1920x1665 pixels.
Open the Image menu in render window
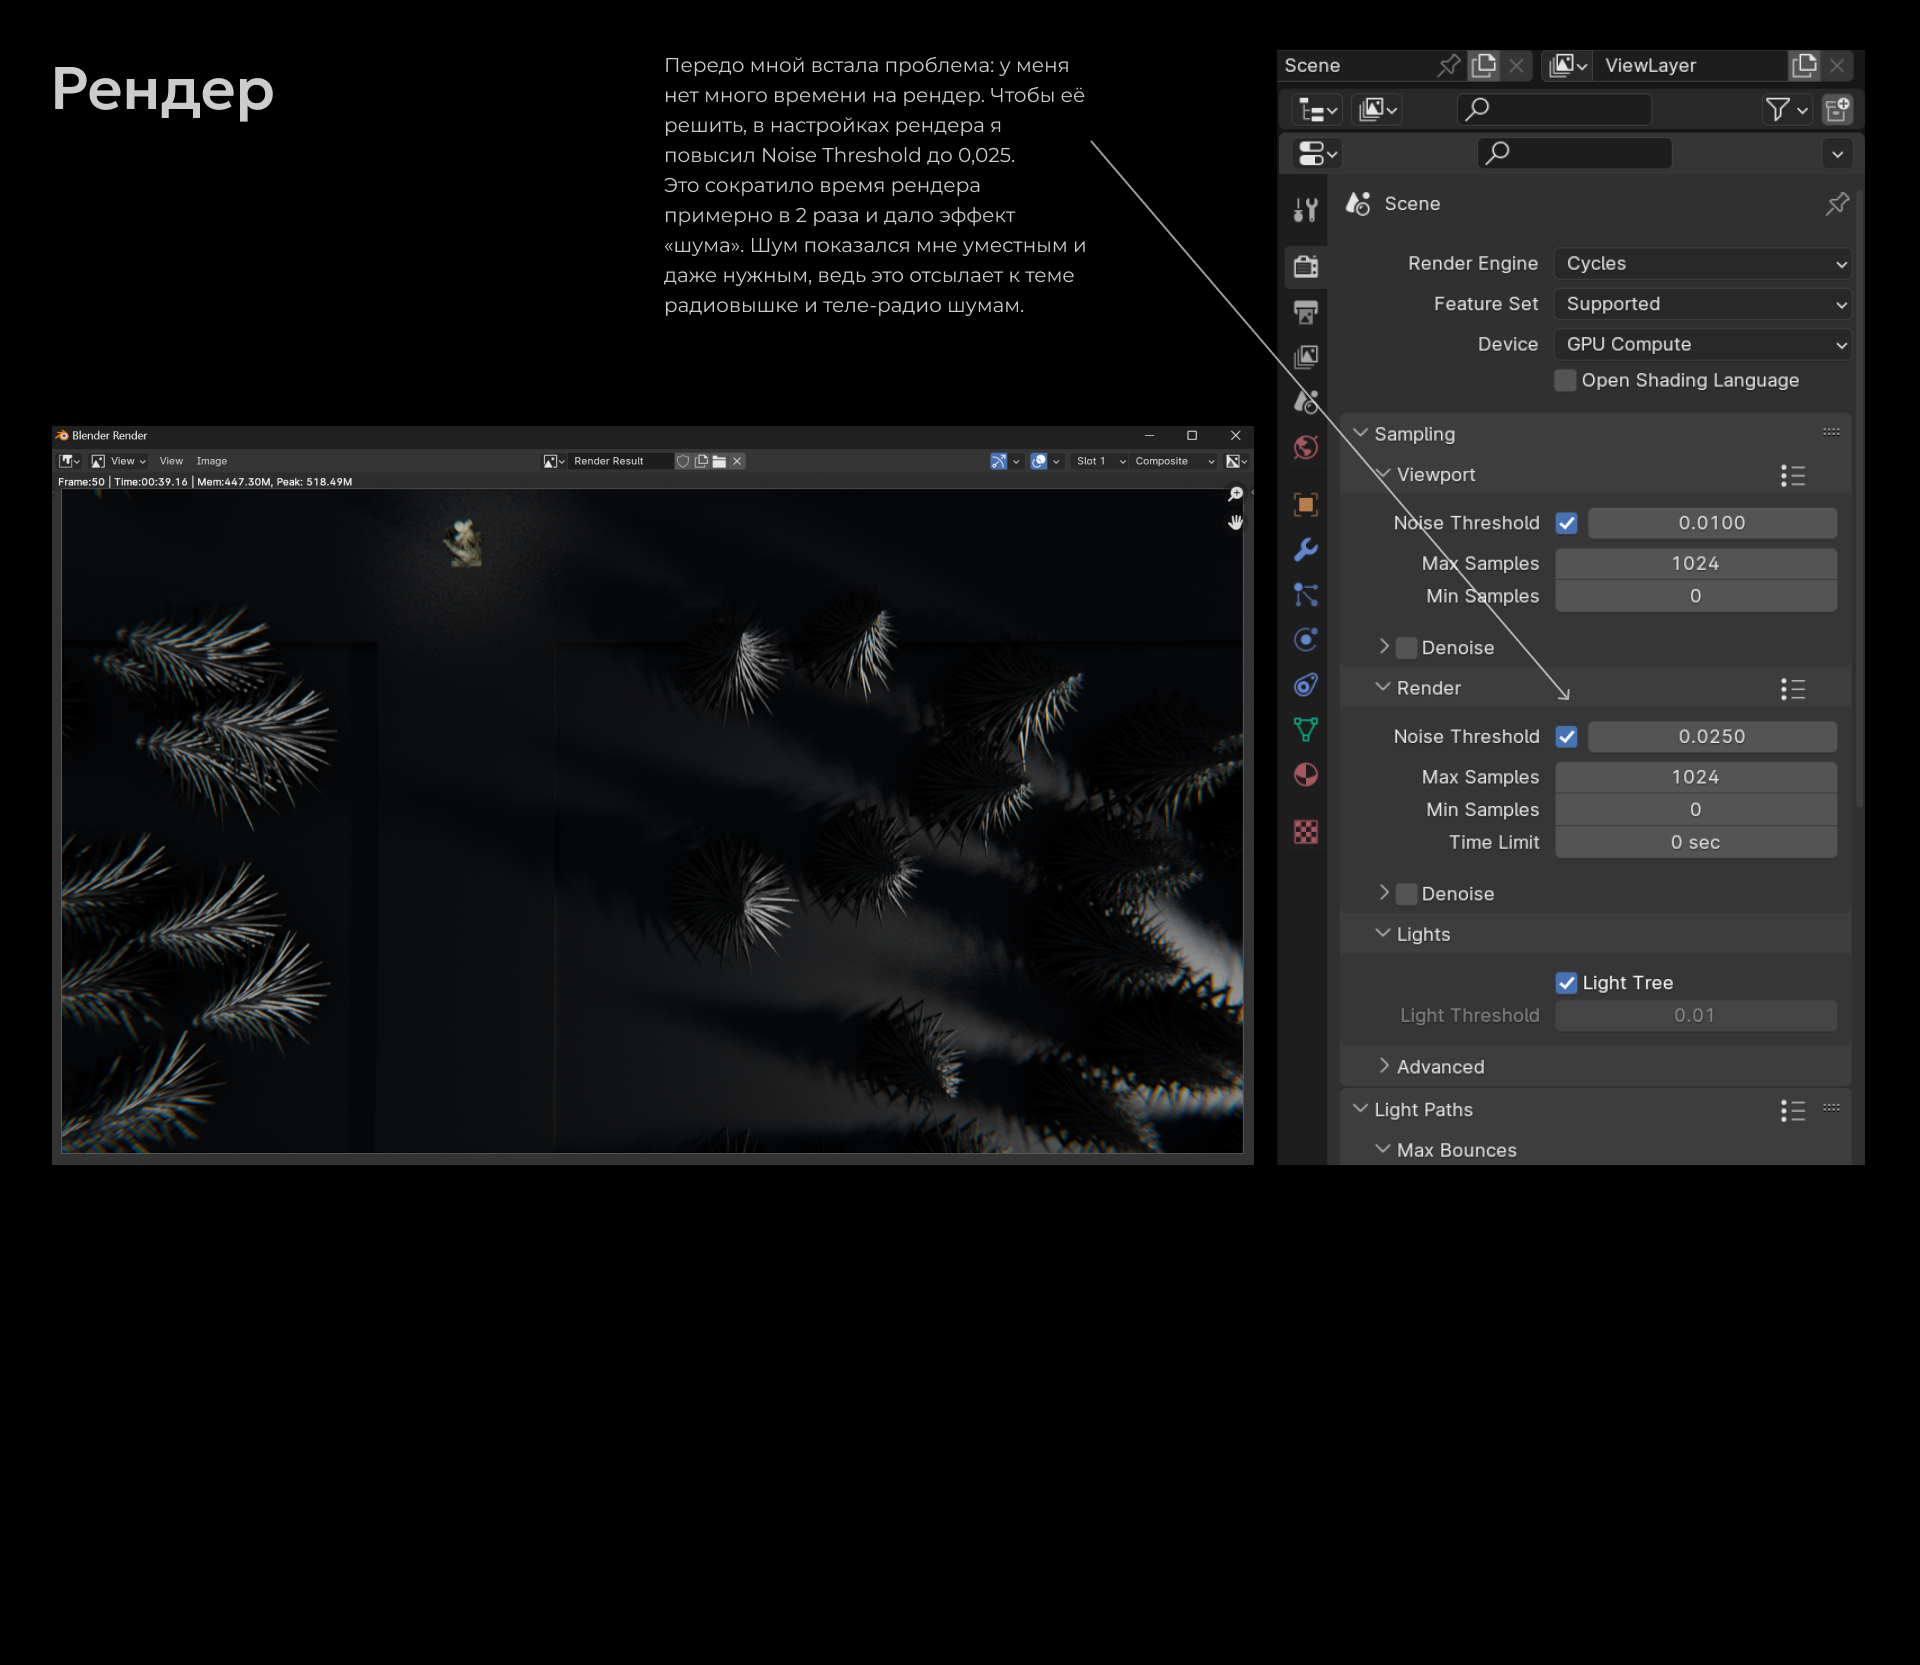[211, 461]
